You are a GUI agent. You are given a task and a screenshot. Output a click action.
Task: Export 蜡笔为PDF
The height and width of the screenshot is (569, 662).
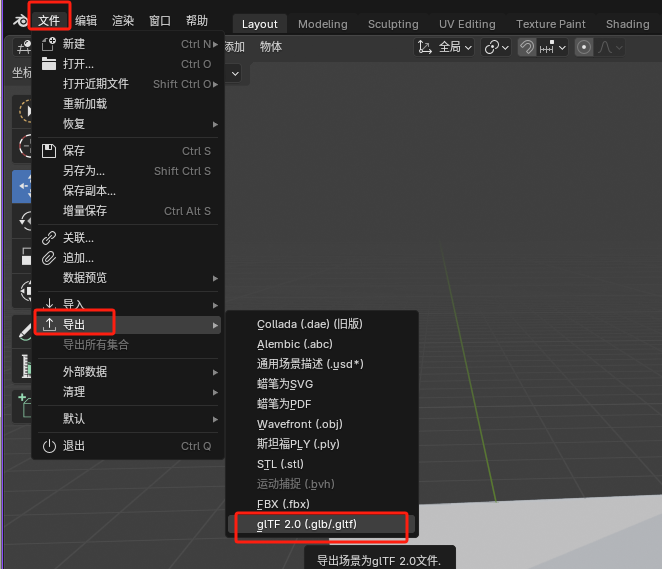[322, 404]
